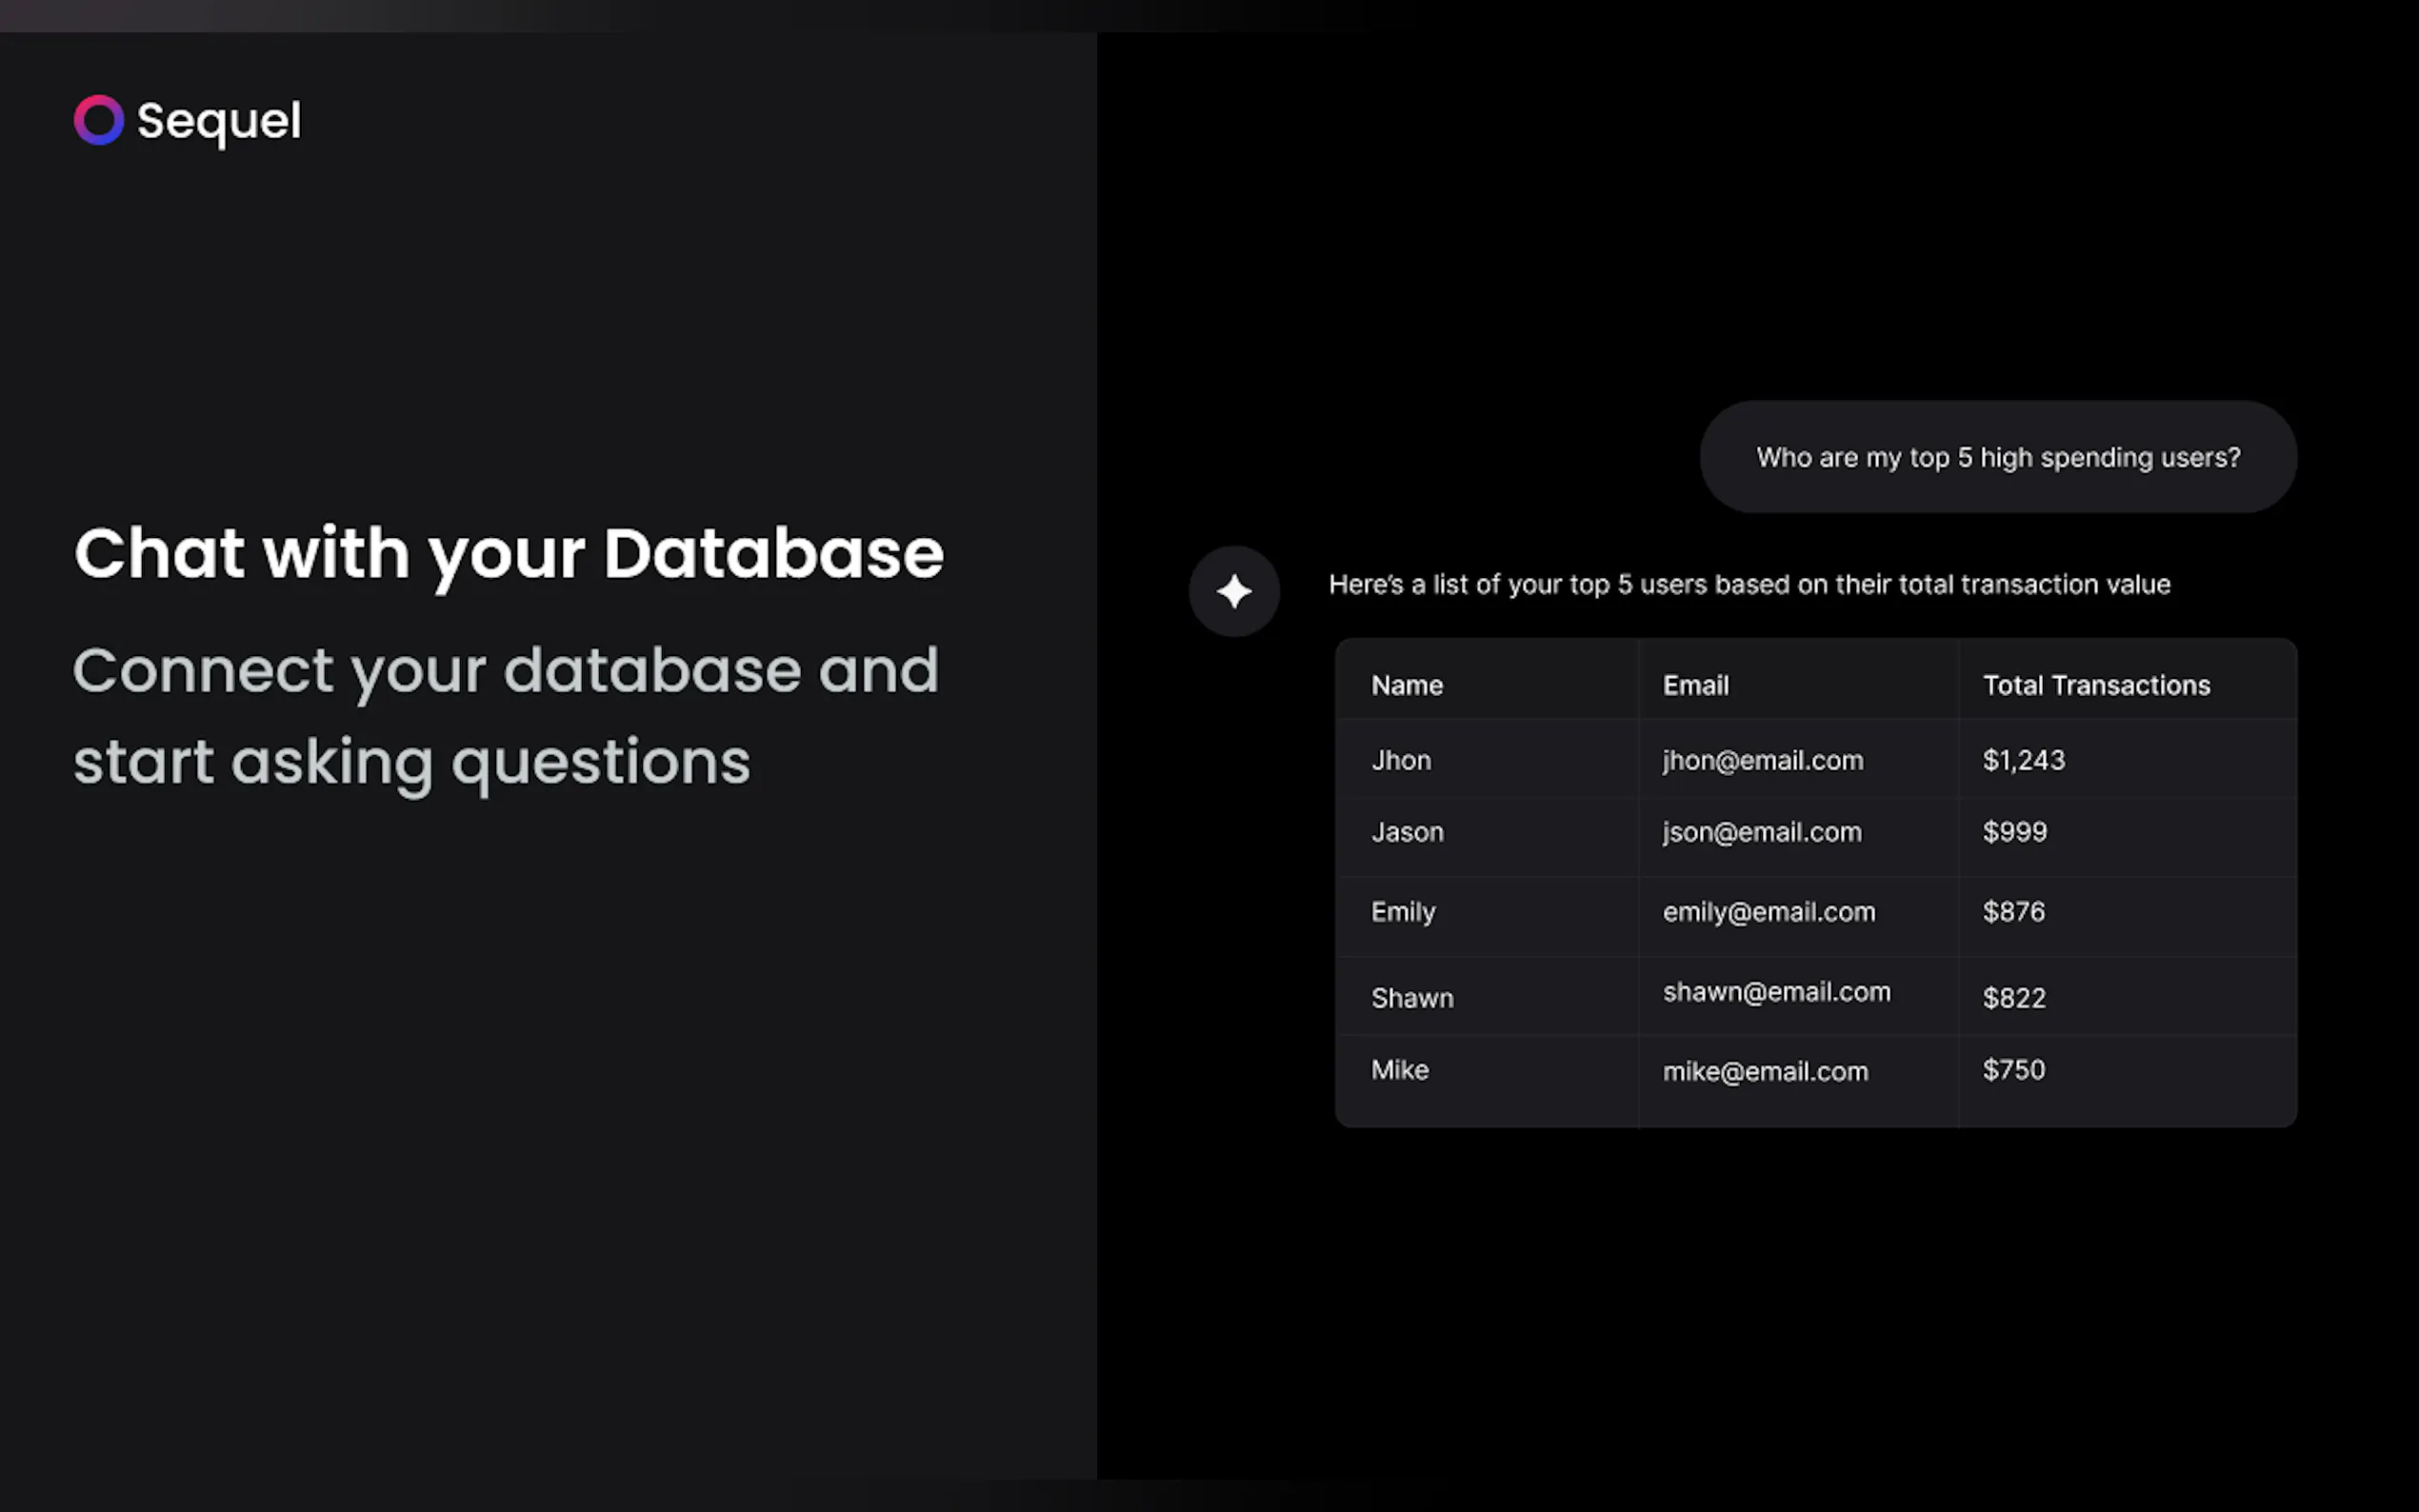Click the 'Chat with your Database' heading
Viewport: 2419px width, 1512px height.
point(508,553)
